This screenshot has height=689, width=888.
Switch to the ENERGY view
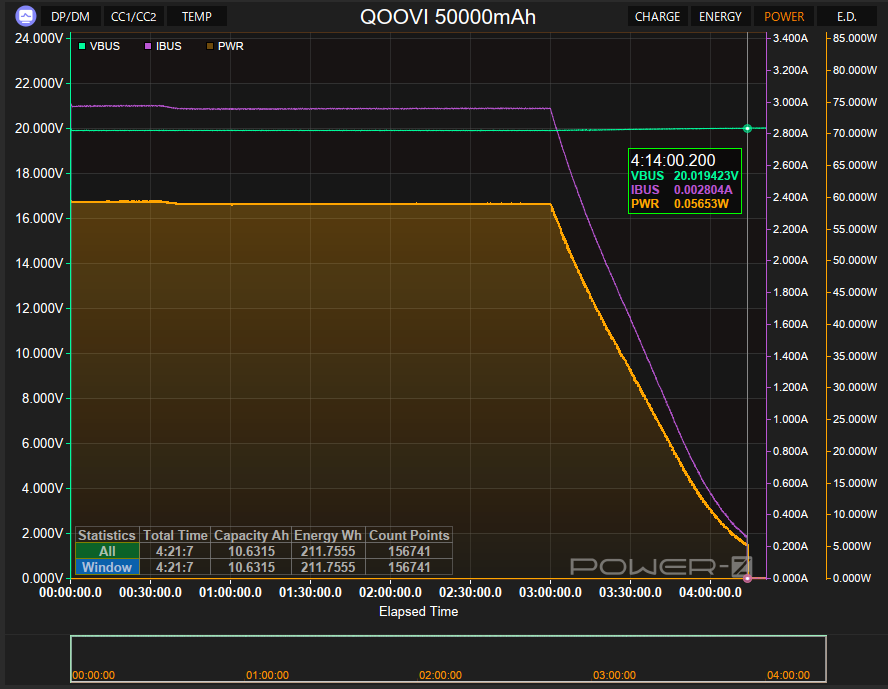(720, 16)
